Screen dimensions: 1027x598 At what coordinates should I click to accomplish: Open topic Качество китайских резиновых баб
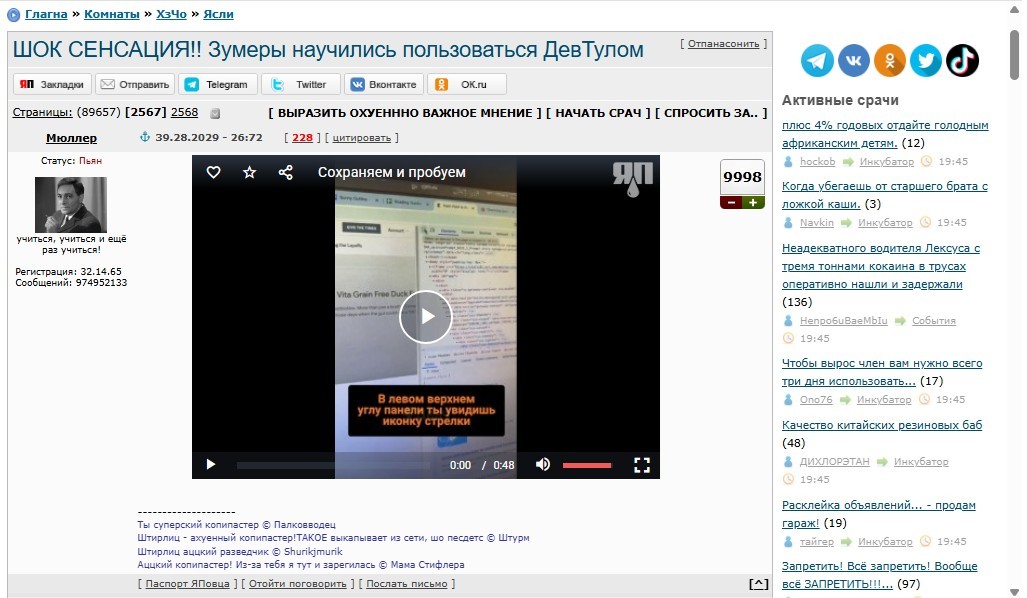pyautogui.click(x=882, y=425)
